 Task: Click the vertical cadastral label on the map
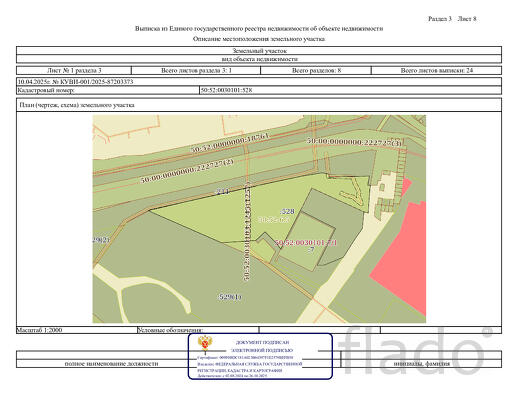(247, 231)
